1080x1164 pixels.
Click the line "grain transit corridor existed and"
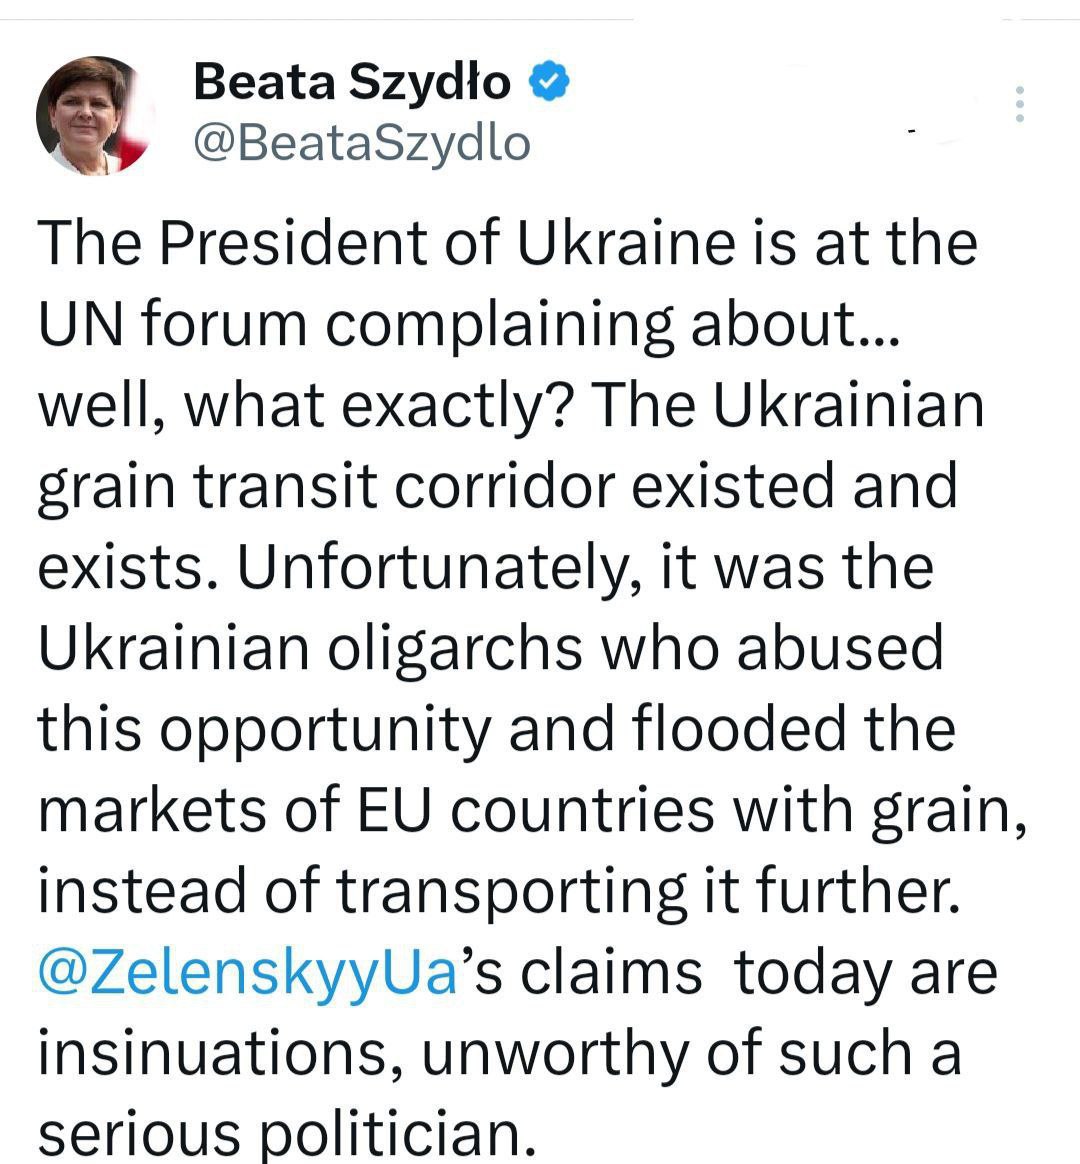click(x=497, y=487)
